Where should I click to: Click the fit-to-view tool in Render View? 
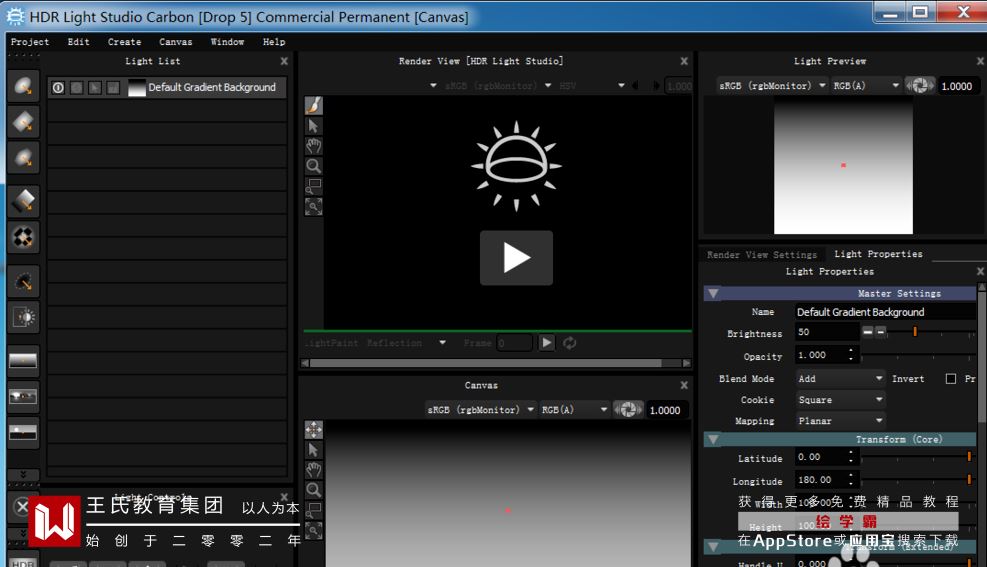[313, 206]
